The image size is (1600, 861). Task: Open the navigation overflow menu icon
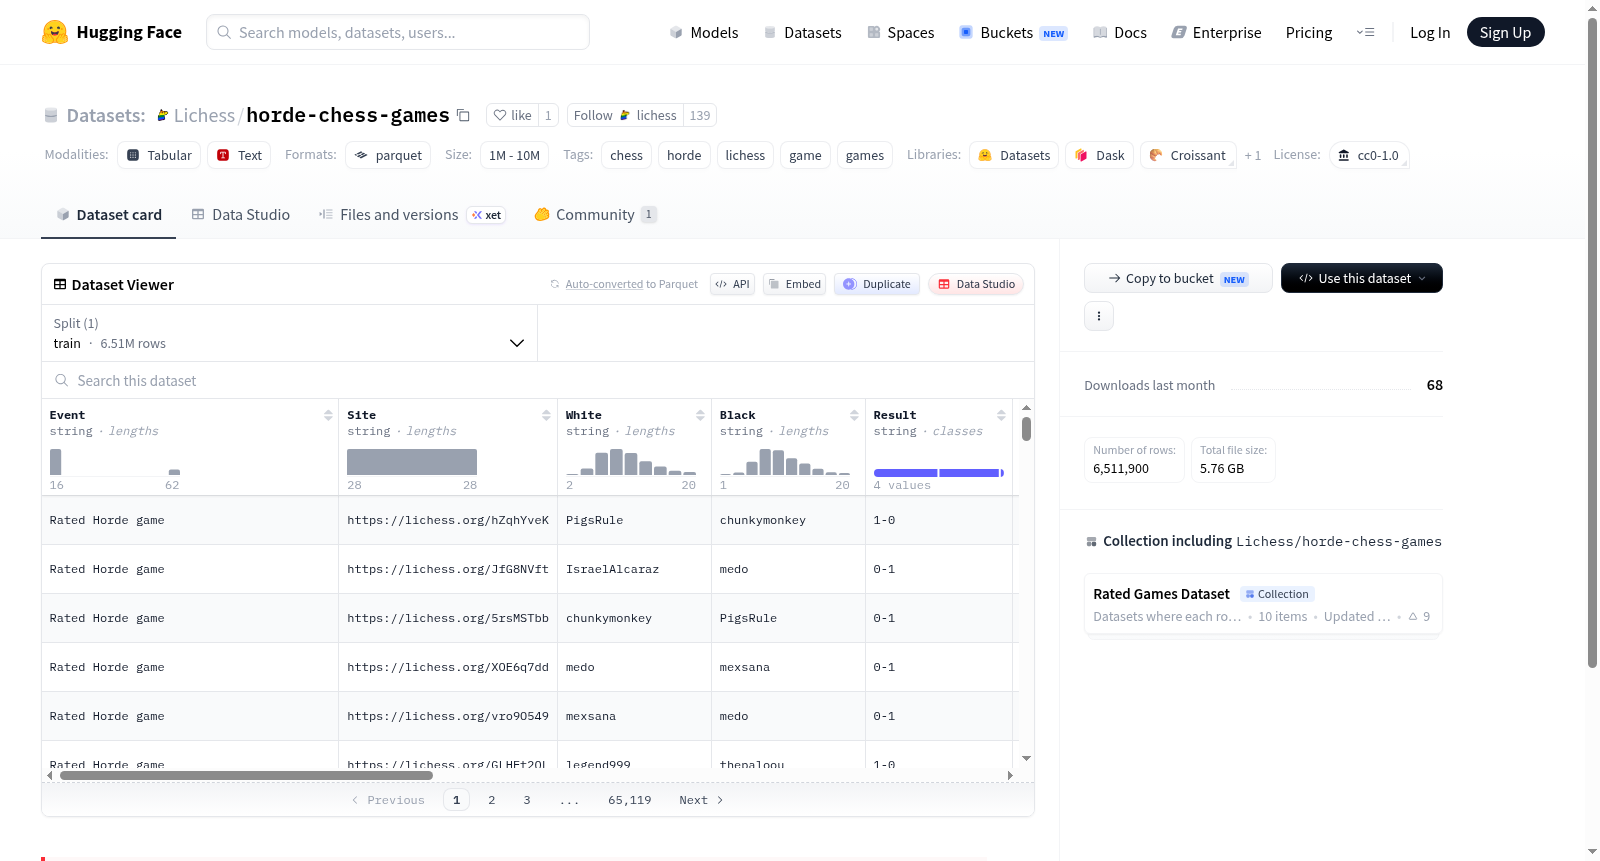coord(1365,32)
